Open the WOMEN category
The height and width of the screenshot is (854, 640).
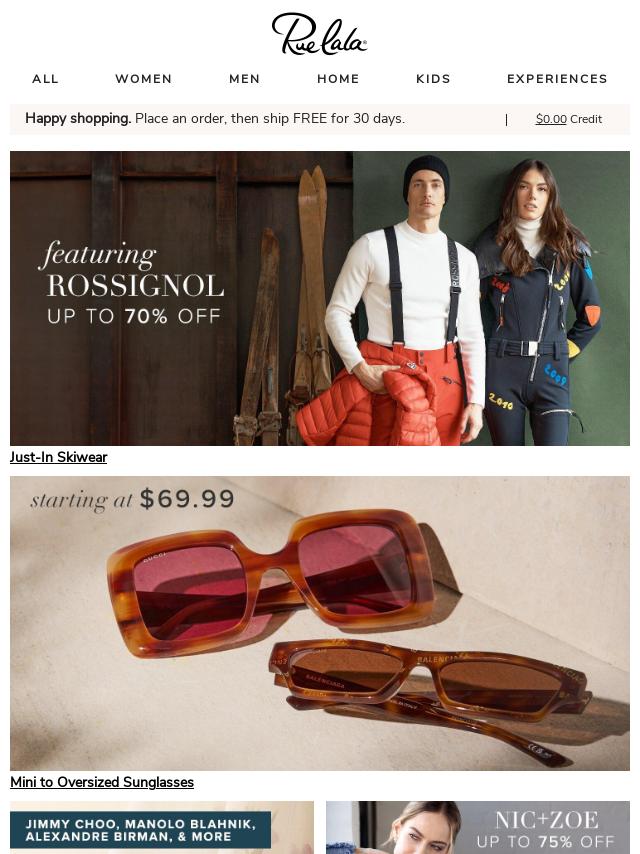[x=143, y=79]
